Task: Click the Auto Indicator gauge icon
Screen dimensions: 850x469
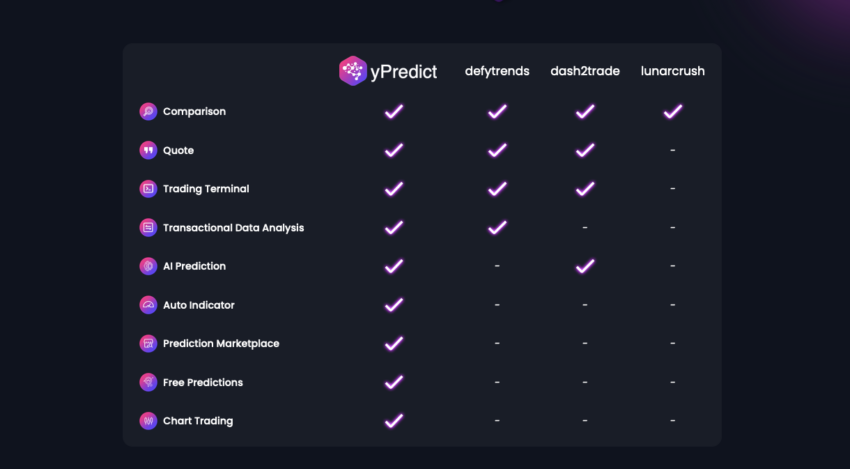Action: pos(148,305)
